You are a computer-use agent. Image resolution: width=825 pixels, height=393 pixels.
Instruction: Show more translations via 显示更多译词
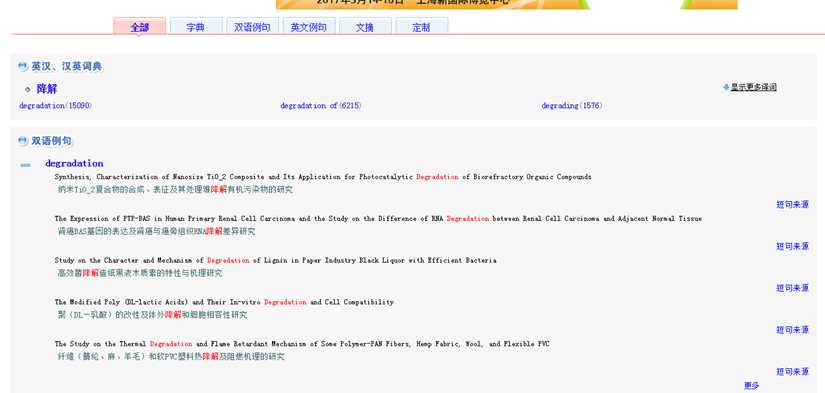point(753,87)
